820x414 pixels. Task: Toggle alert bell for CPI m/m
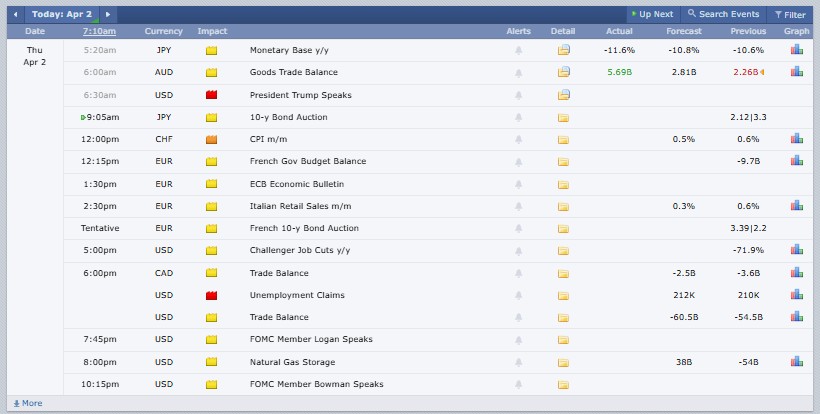pyautogui.click(x=518, y=139)
